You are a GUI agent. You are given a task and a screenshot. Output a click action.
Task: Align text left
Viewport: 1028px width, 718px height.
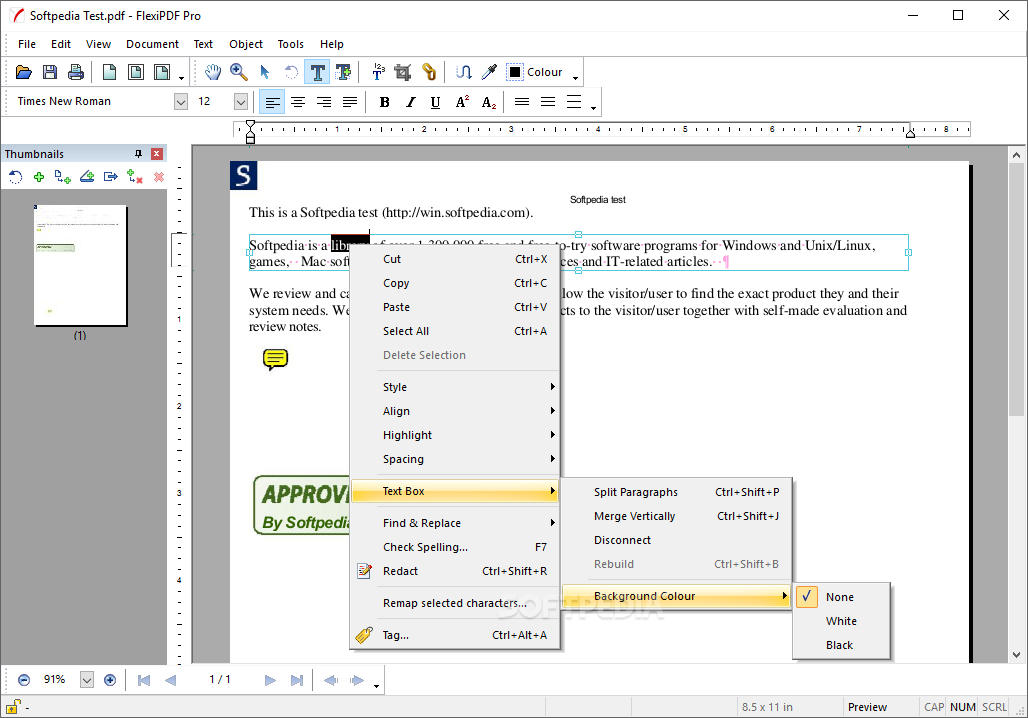pyautogui.click(x=272, y=102)
